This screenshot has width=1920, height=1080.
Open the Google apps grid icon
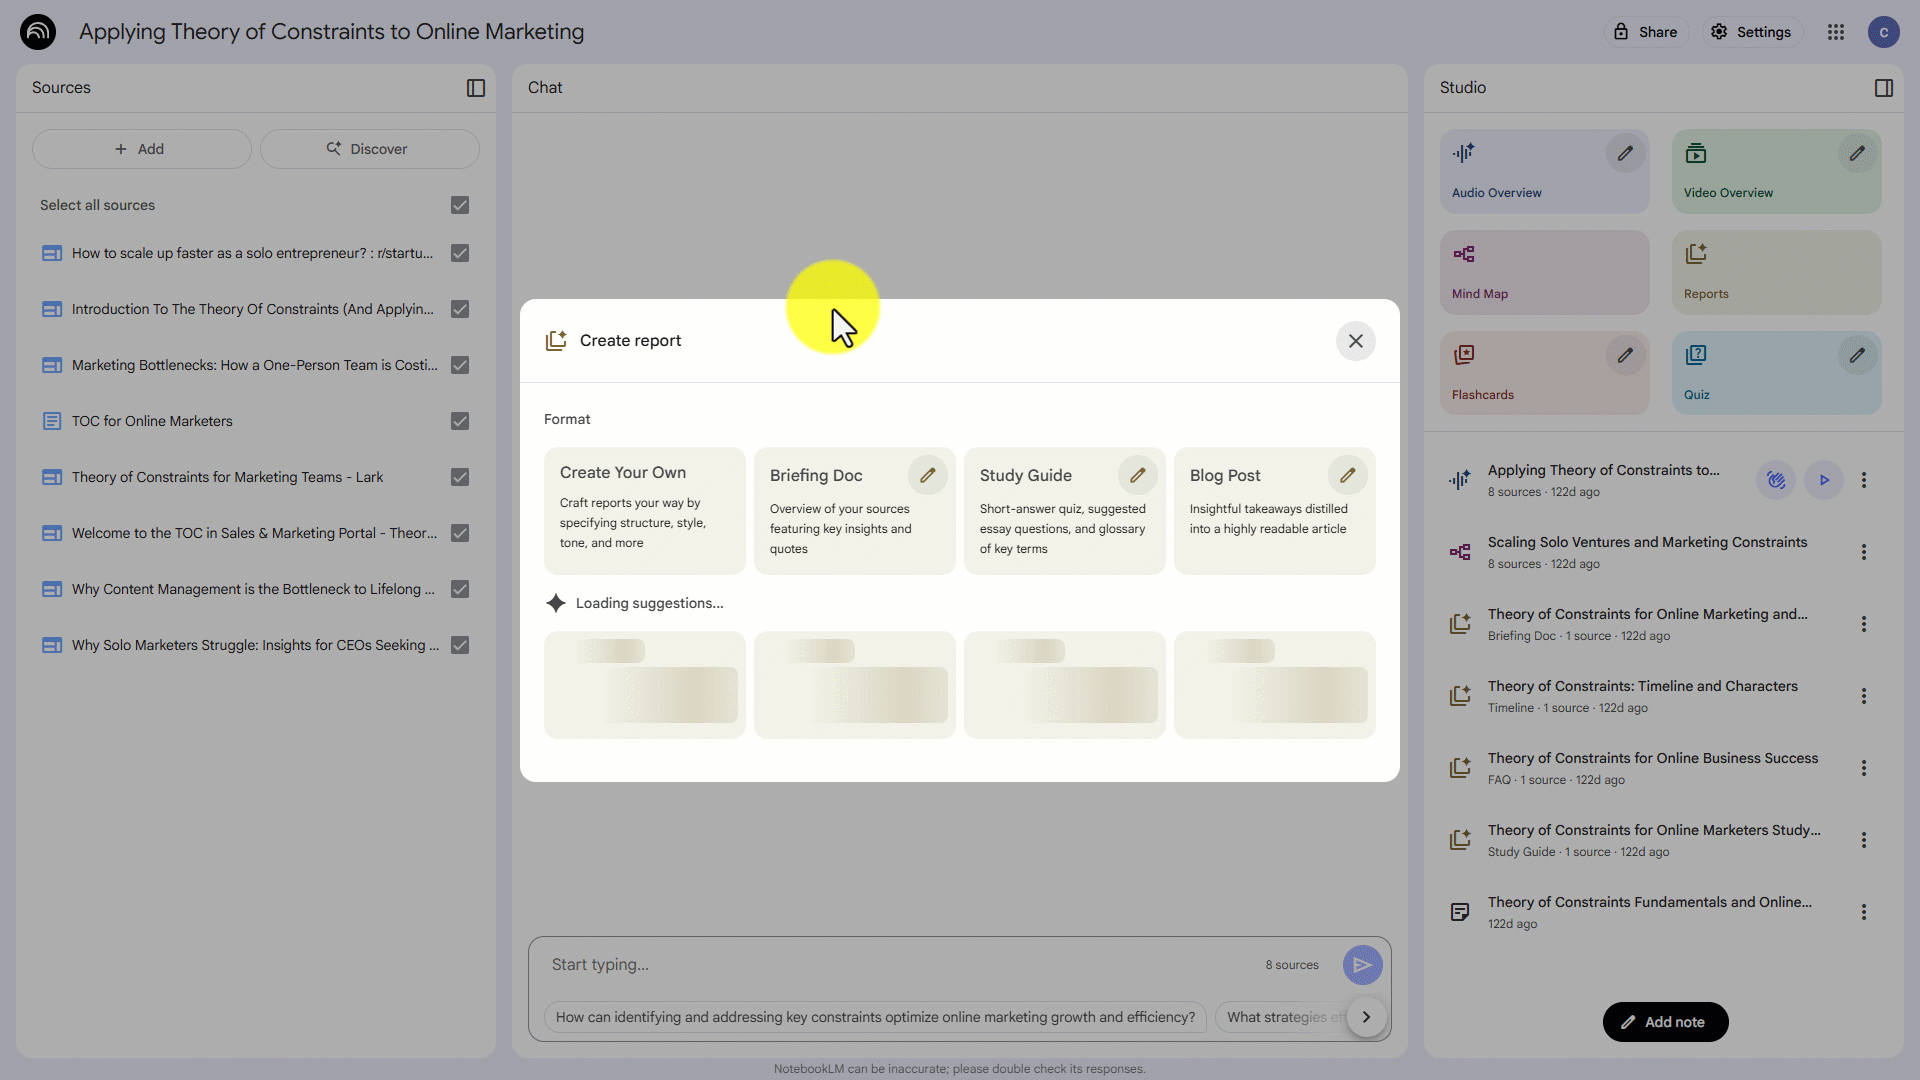pos(1835,32)
